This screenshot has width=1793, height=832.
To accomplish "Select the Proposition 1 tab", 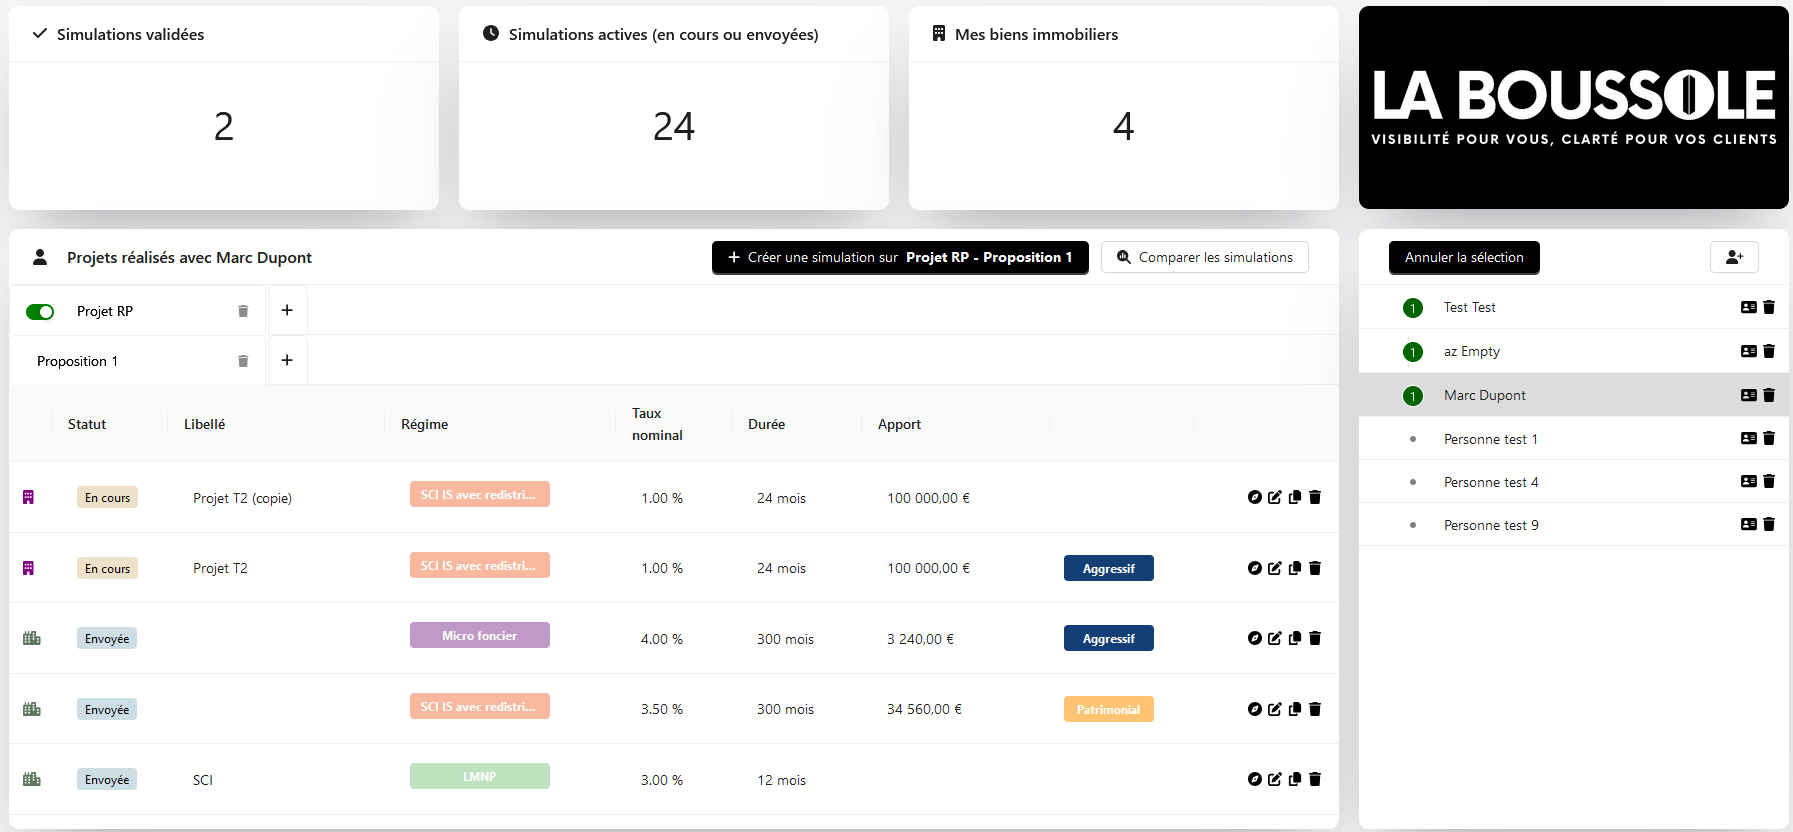I will [77, 361].
